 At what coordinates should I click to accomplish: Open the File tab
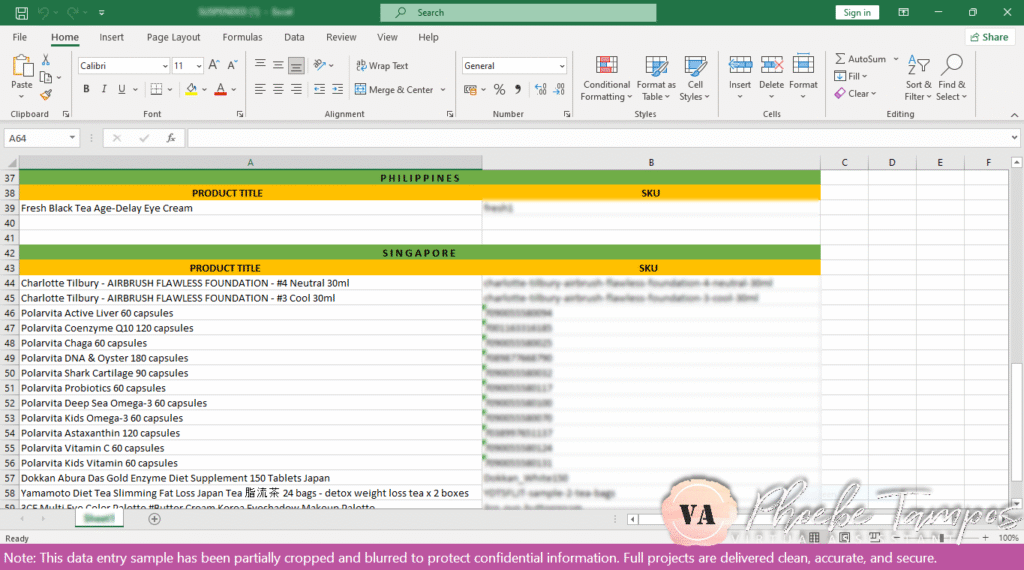[20, 37]
